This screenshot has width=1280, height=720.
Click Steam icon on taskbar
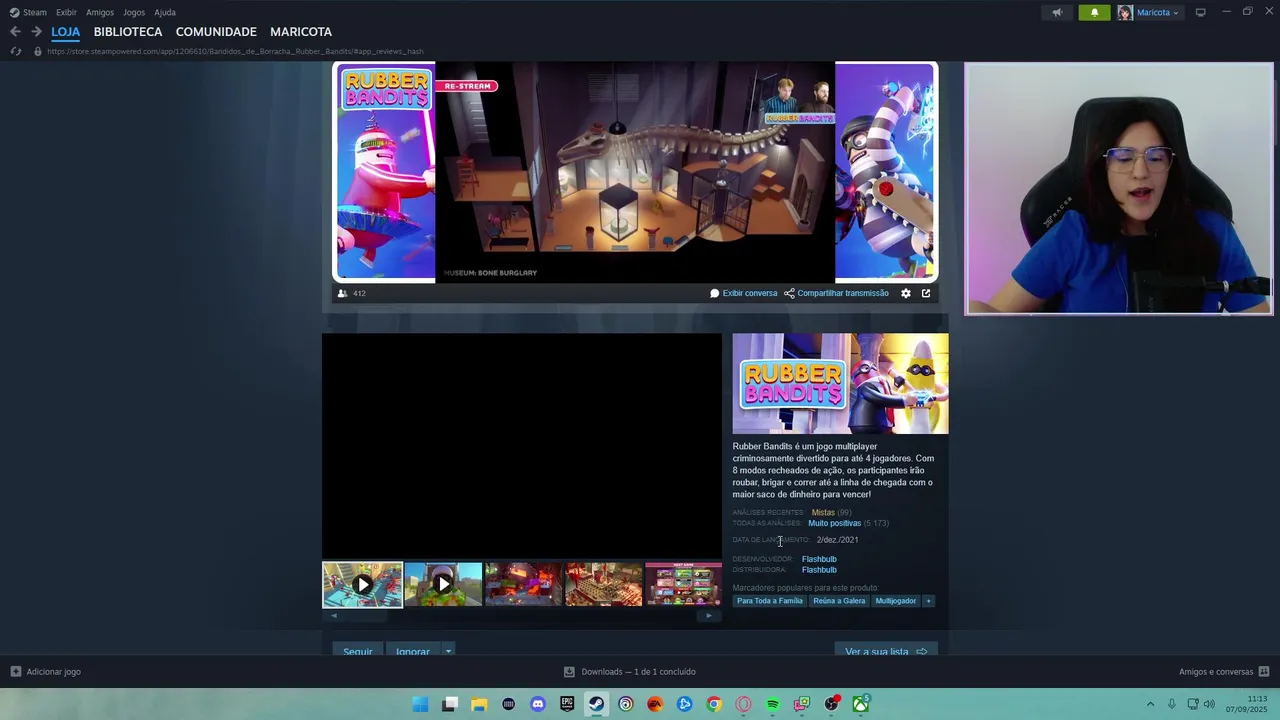pos(596,704)
